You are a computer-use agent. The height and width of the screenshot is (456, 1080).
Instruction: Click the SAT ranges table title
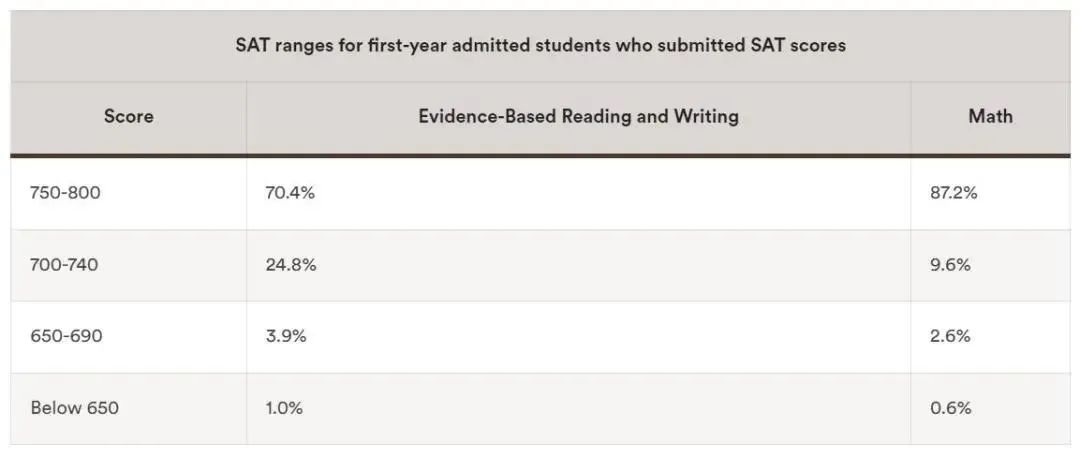tap(540, 45)
